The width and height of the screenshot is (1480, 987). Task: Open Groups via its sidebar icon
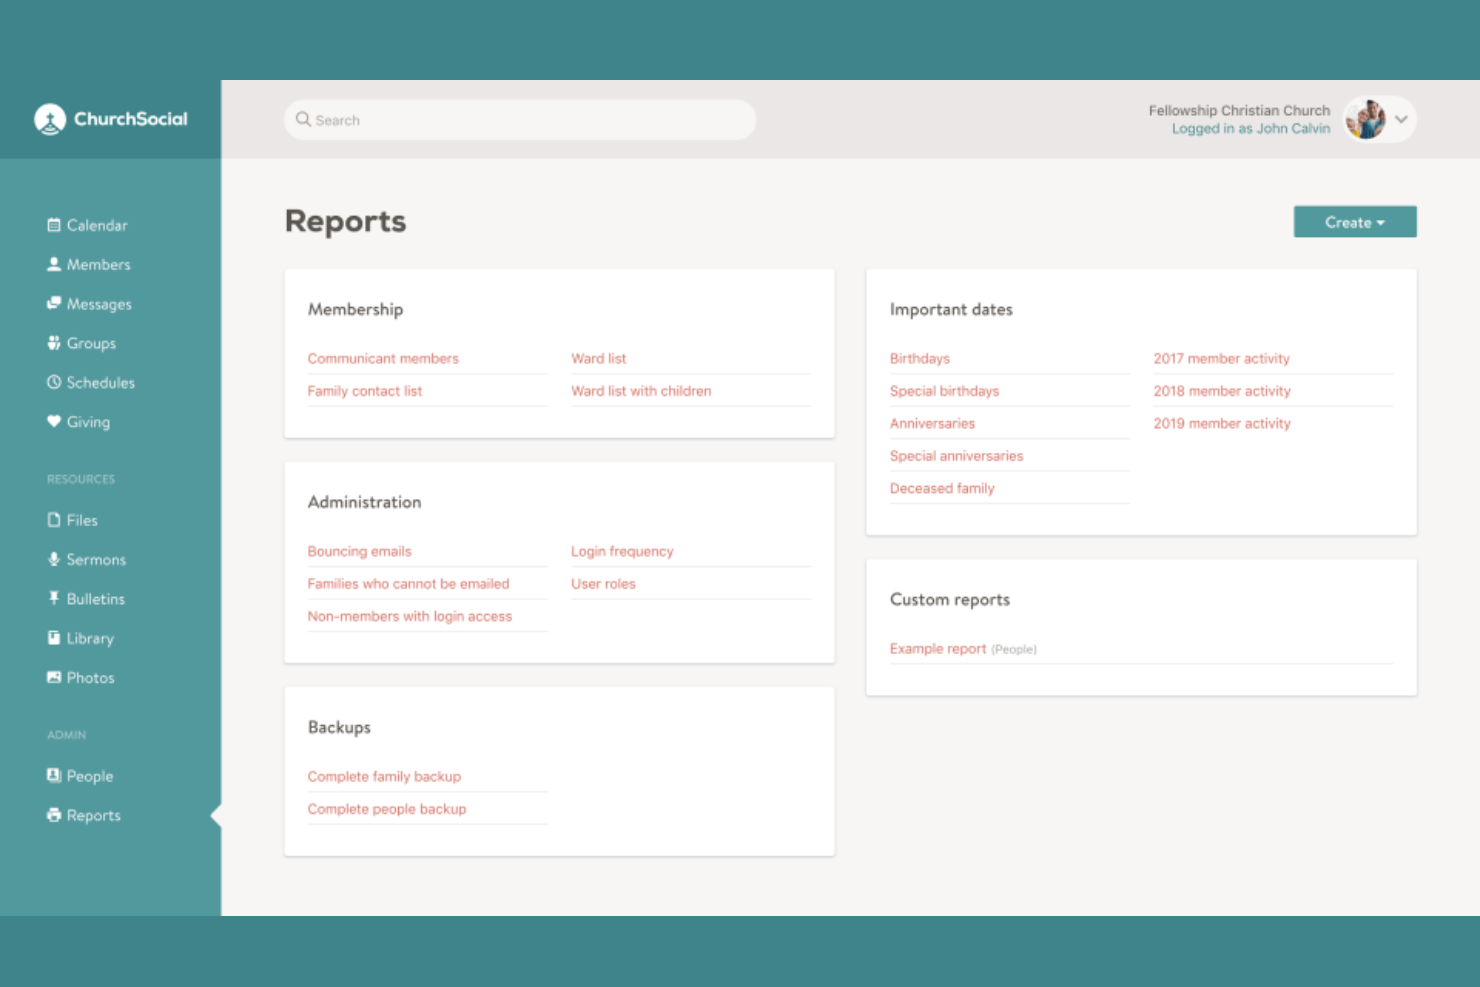55,342
